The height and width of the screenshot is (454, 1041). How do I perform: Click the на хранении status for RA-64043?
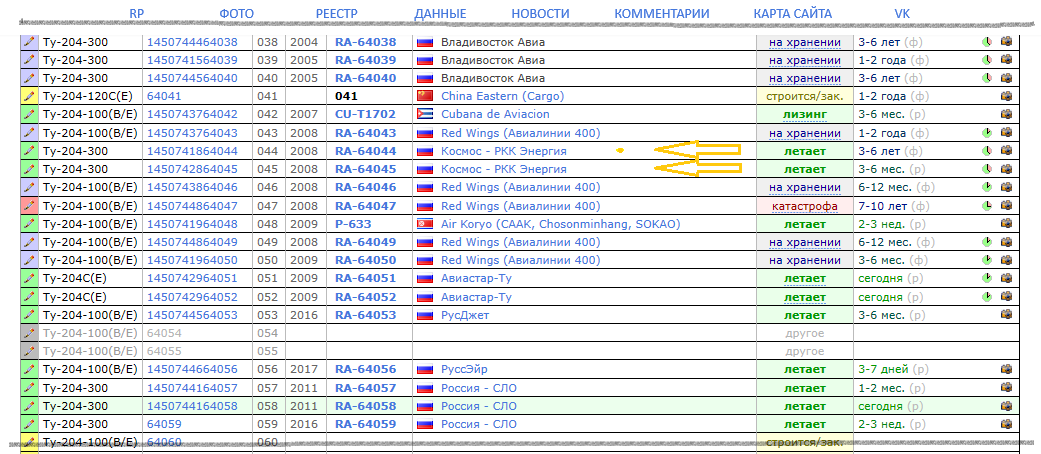[804, 133]
